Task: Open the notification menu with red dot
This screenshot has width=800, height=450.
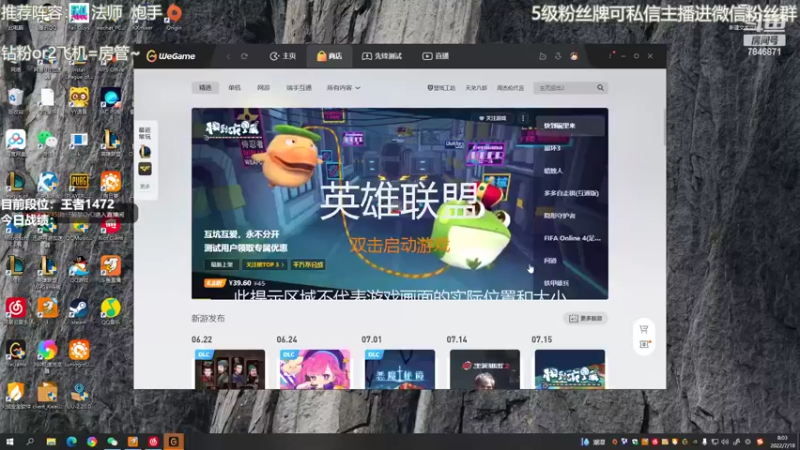Action: pyautogui.click(x=610, y=56)
